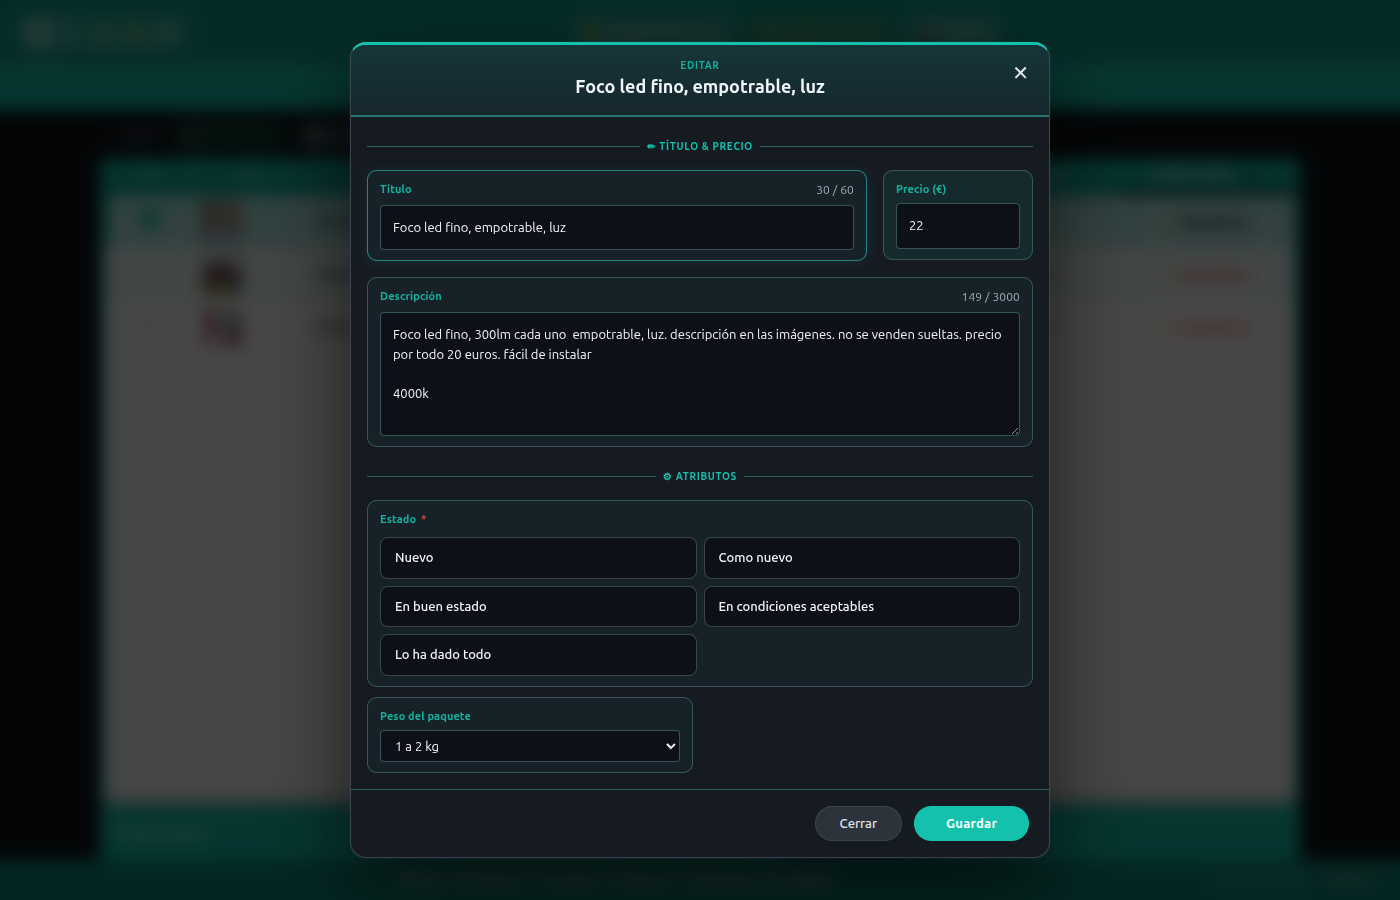Choose En buen estado condition
This screenshot has width=1400, height=900.
(538, 606)
